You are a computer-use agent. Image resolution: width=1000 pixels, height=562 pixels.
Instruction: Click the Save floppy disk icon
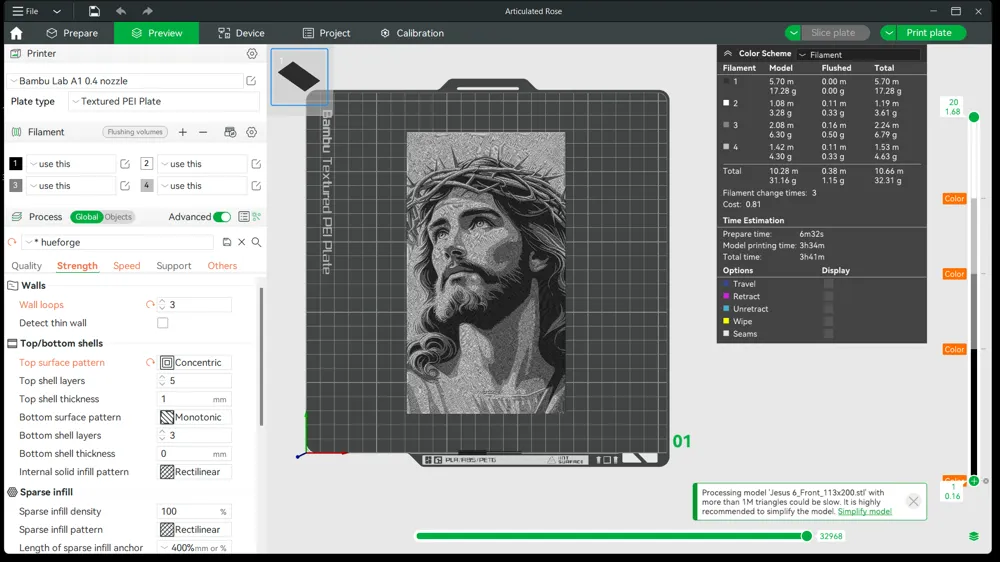coord(94,11)
